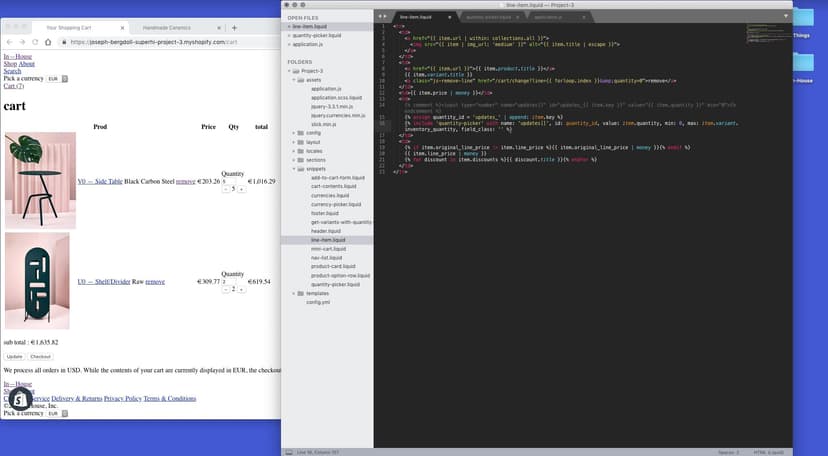828x456 pixels.
Task: Close the line-item.liquid editor tab
Action: [x=449, y=17]
